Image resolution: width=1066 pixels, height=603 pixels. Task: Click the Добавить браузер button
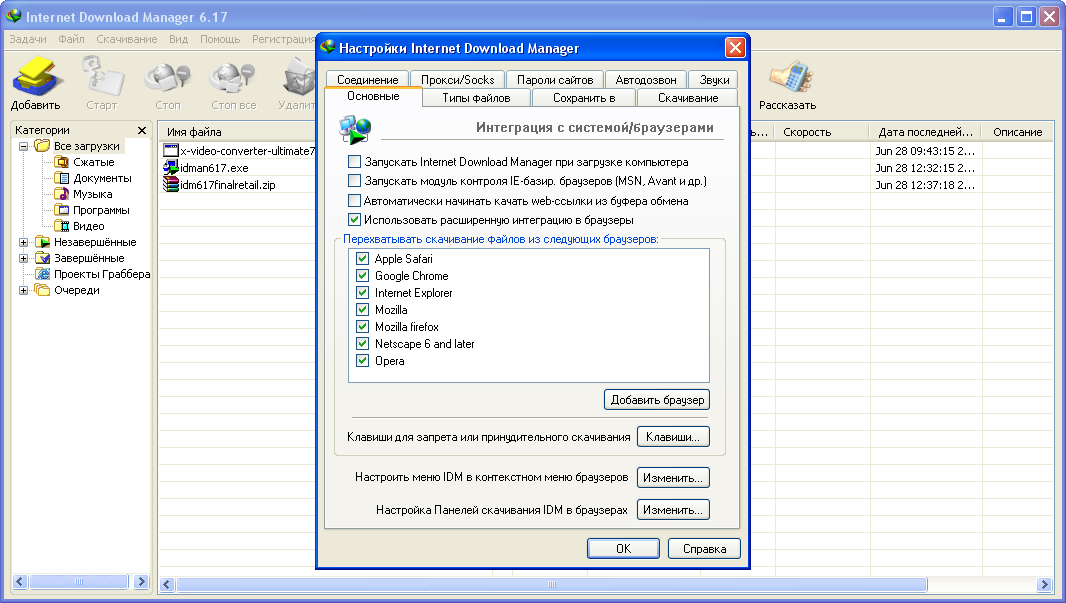(x=657, y=400)
